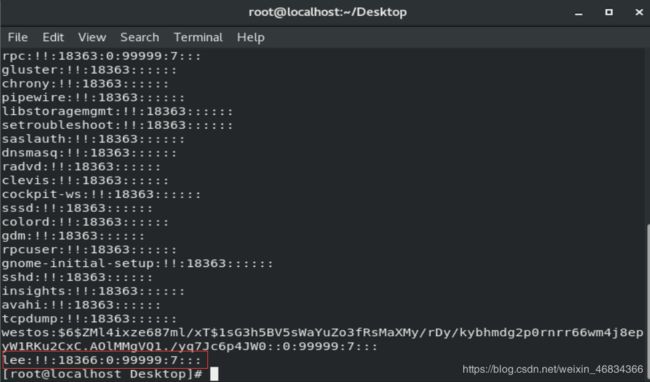This screenshot has width=650, height=382.
Task: Click the colord:!!:18363 line
Action: [85, 222]
